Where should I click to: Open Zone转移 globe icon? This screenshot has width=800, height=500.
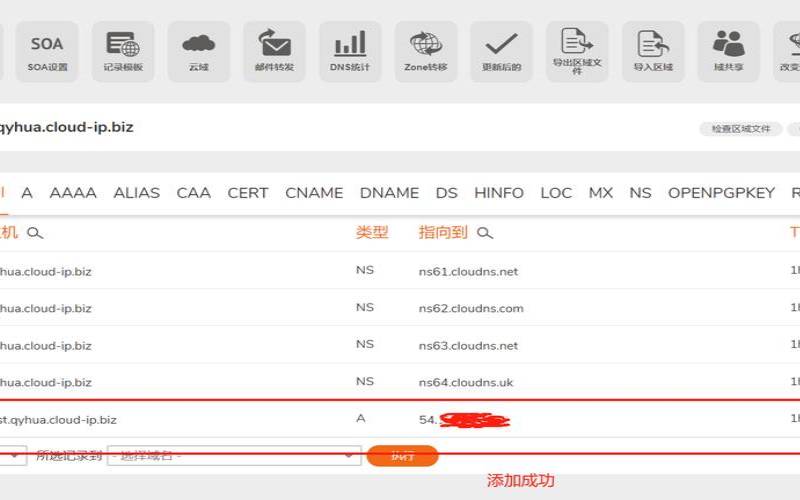(x=426, y=52)
